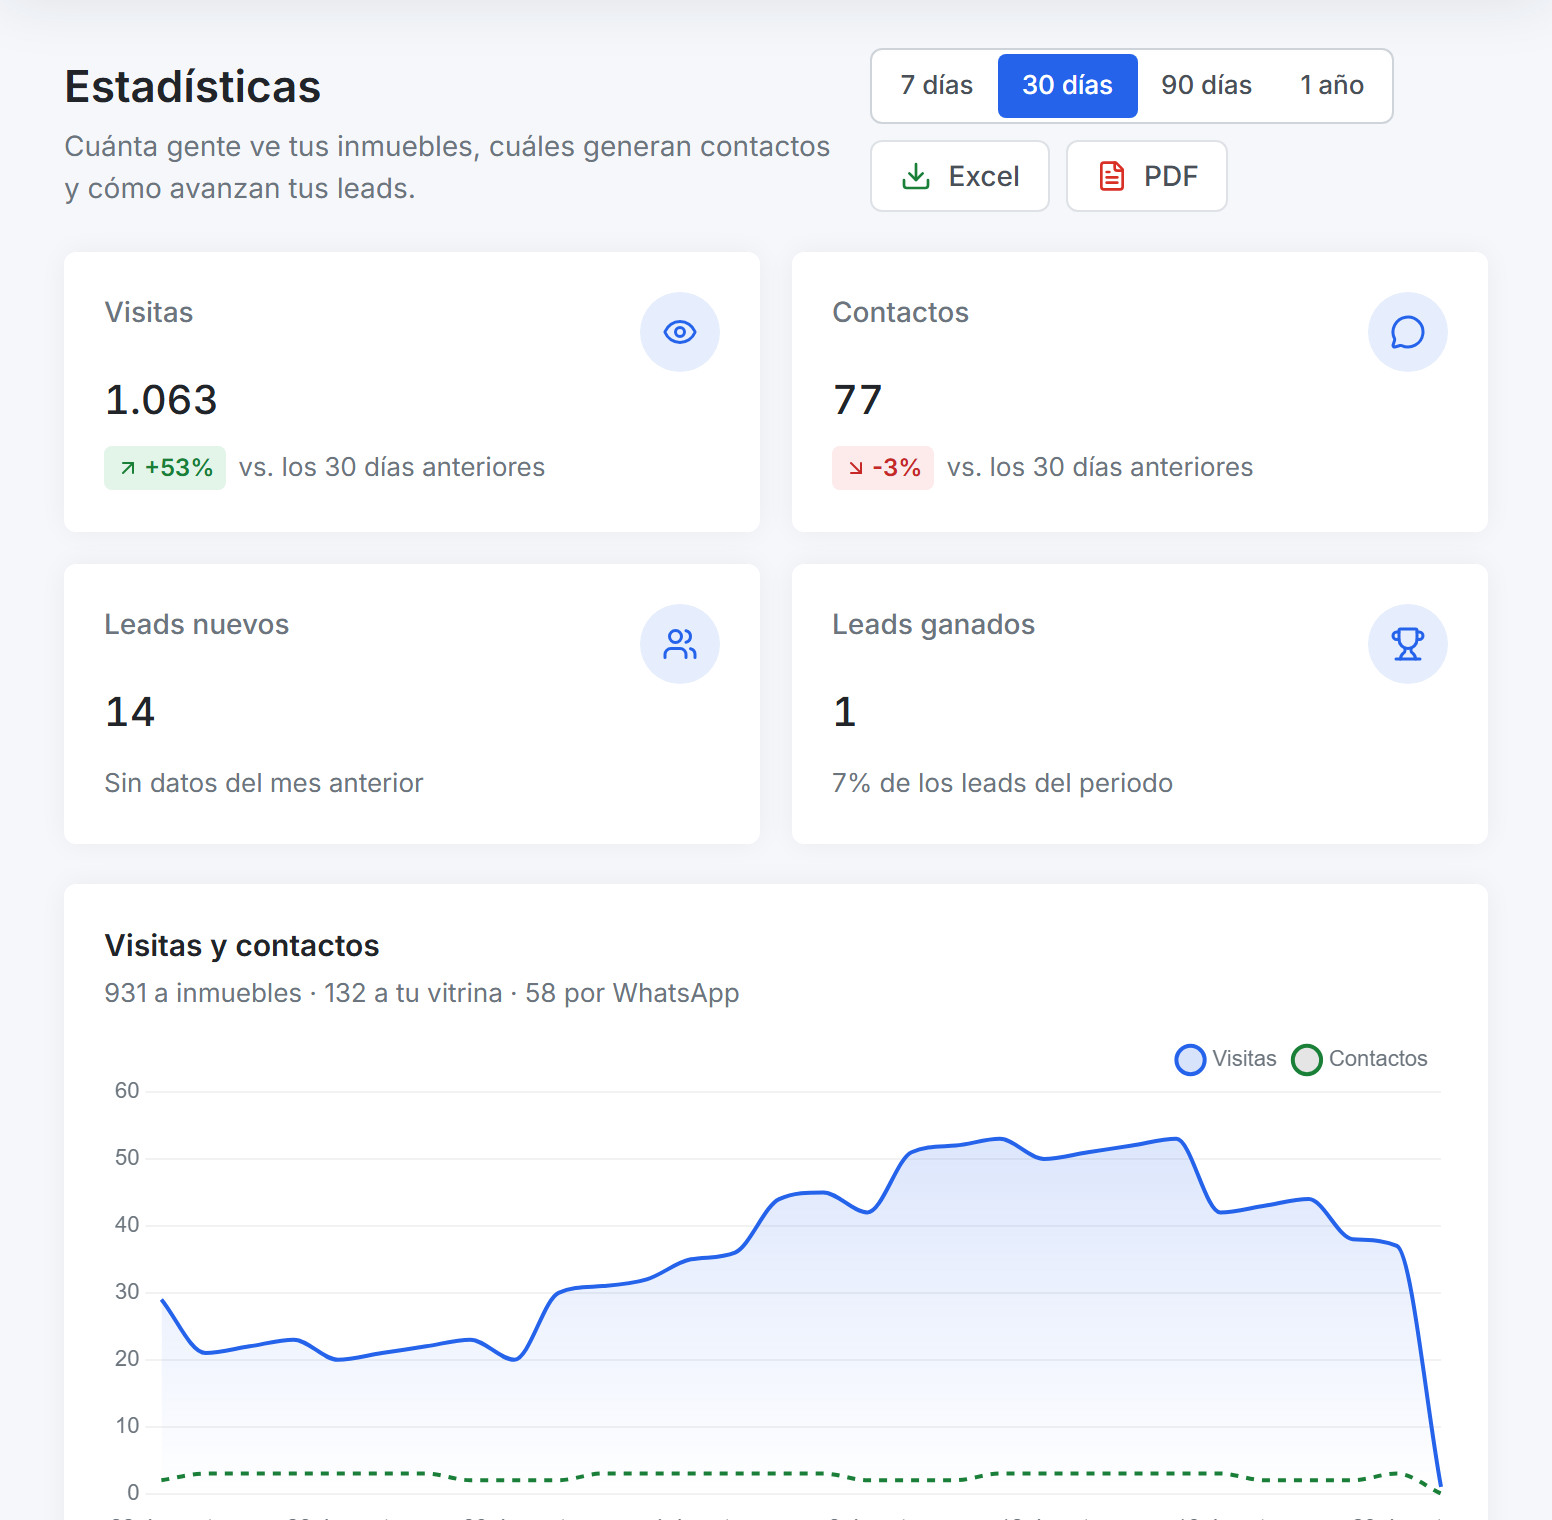Switch to the 1 año range

coord(1331,86)
